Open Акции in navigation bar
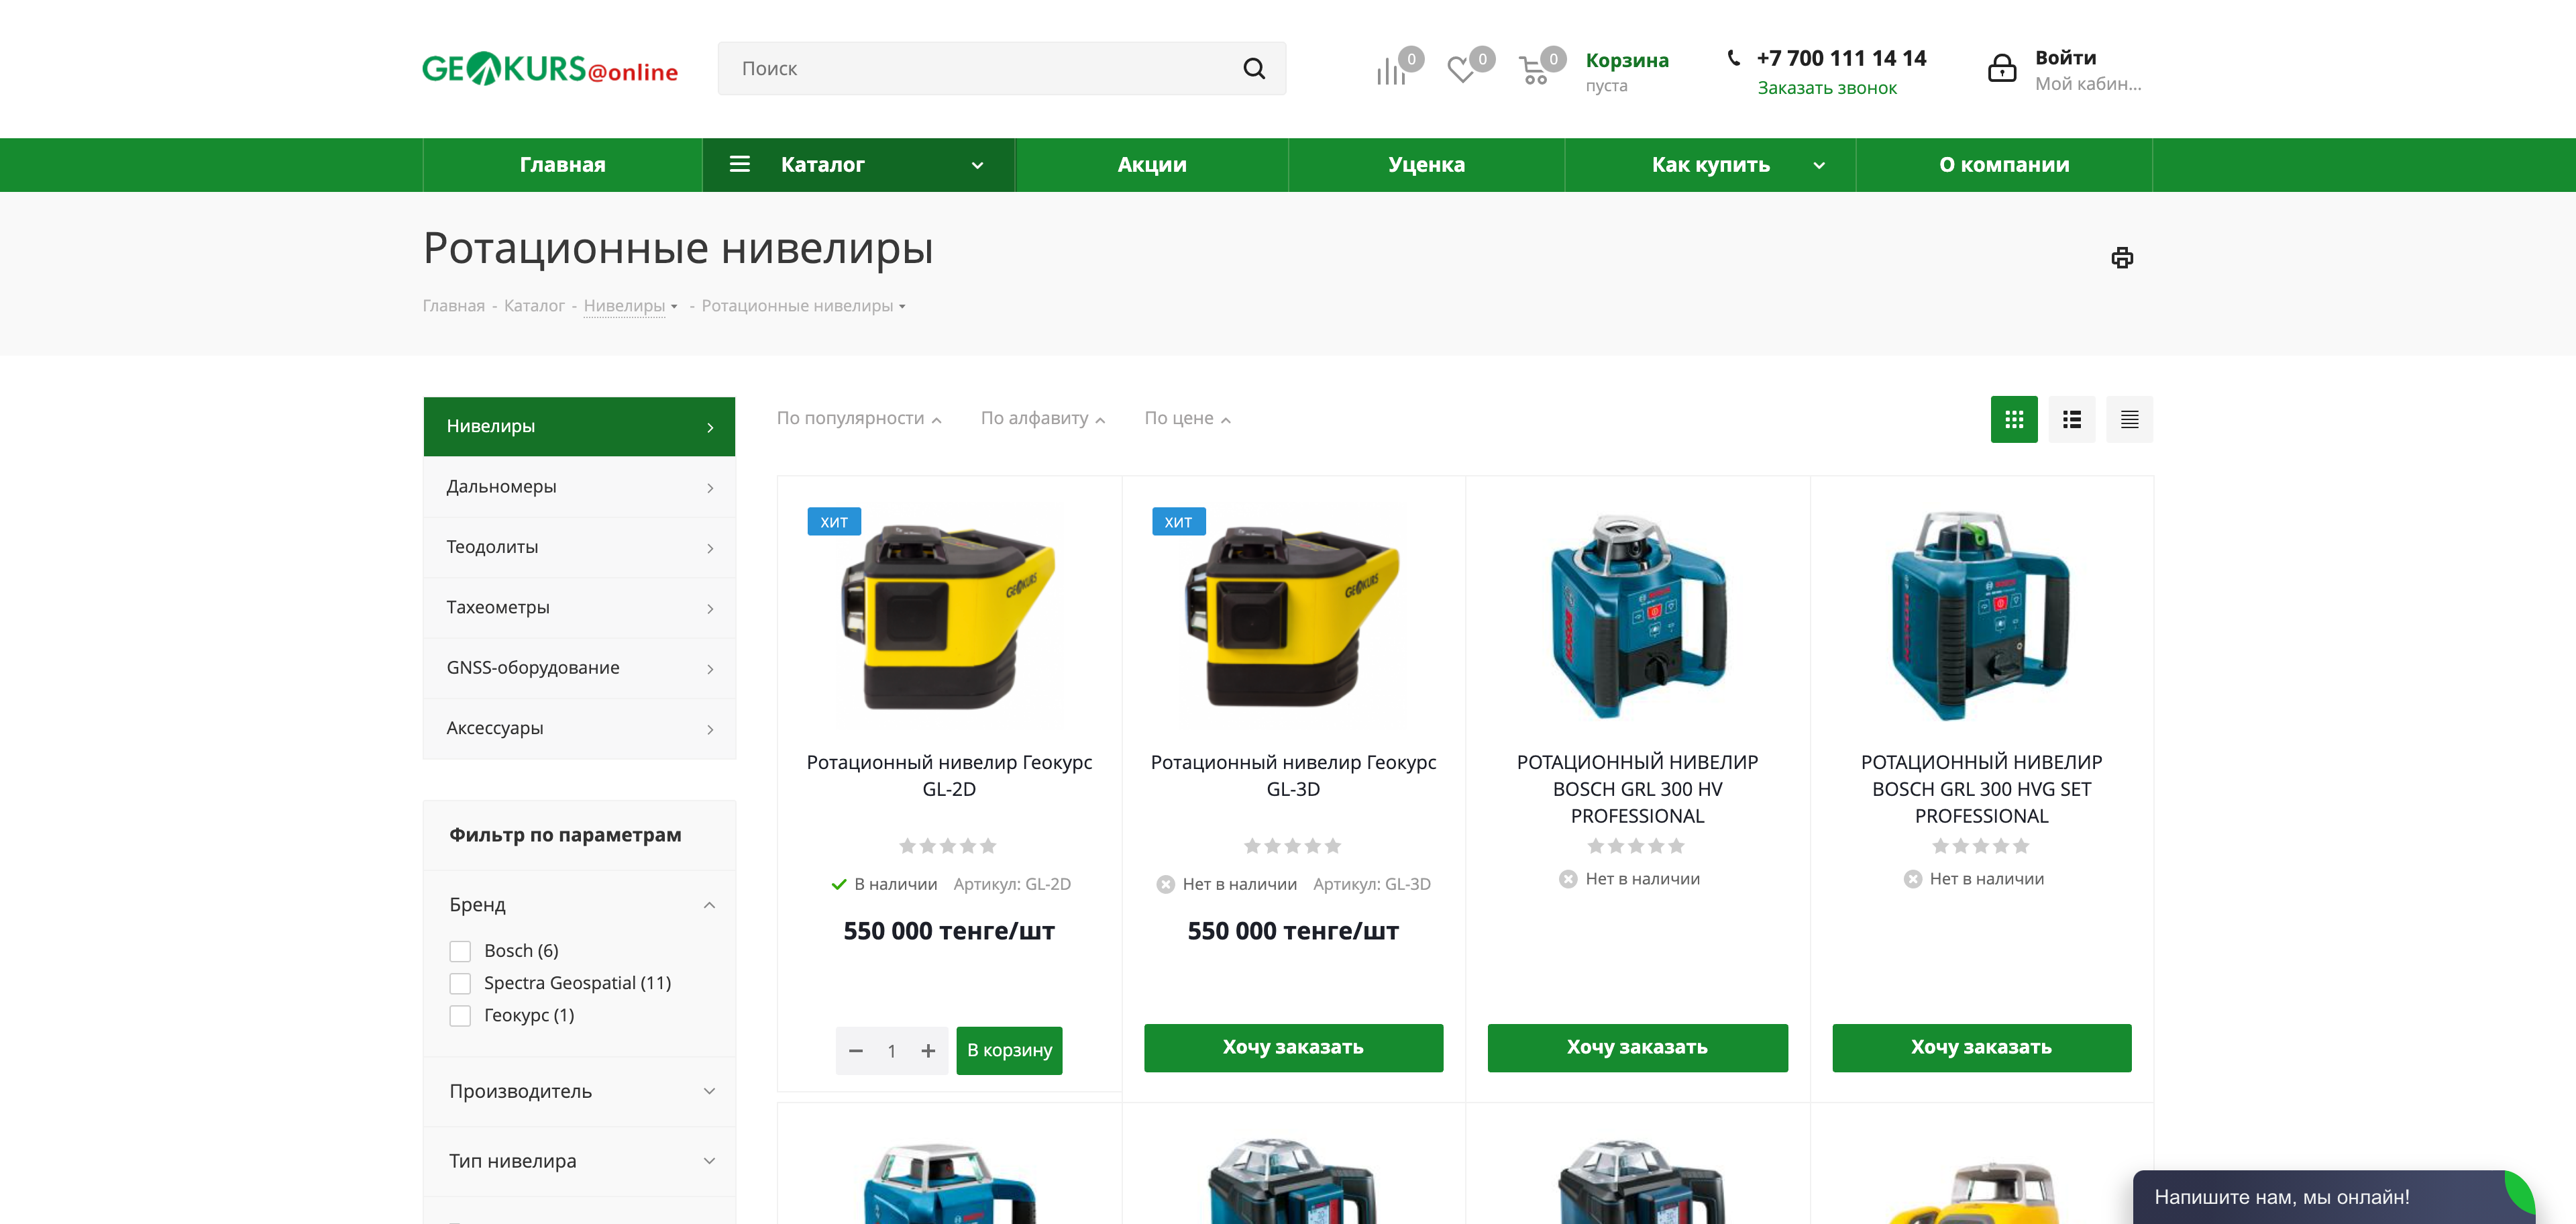The width and height of the screenshot is (2576, 1224). click(1152, 165)
